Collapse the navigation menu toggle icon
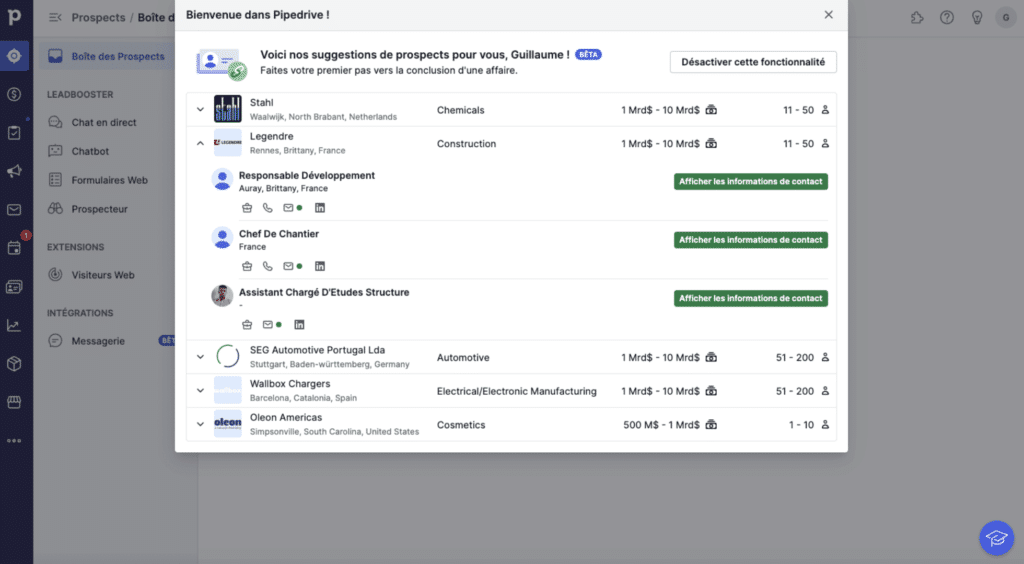 [55, 18]
